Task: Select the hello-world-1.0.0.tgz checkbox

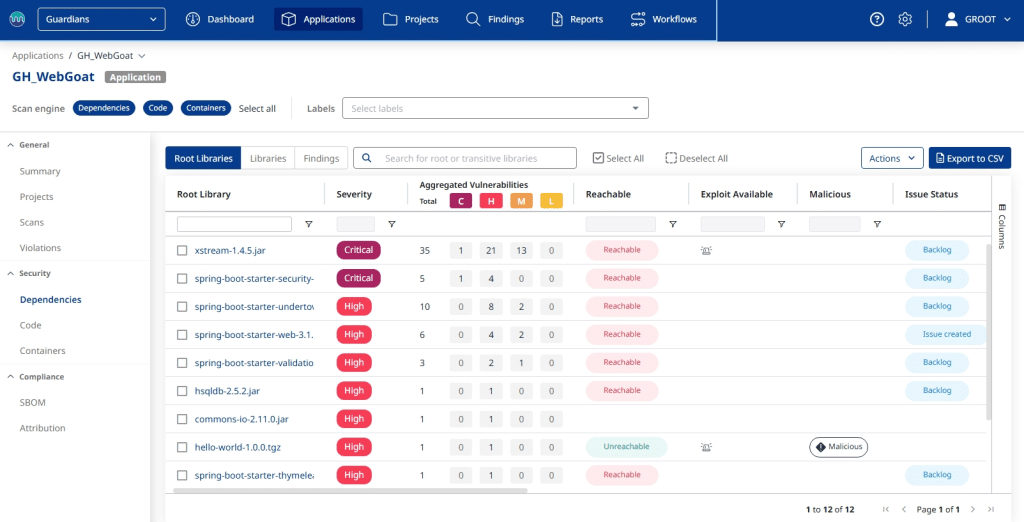Action: [x=182, y=447]
